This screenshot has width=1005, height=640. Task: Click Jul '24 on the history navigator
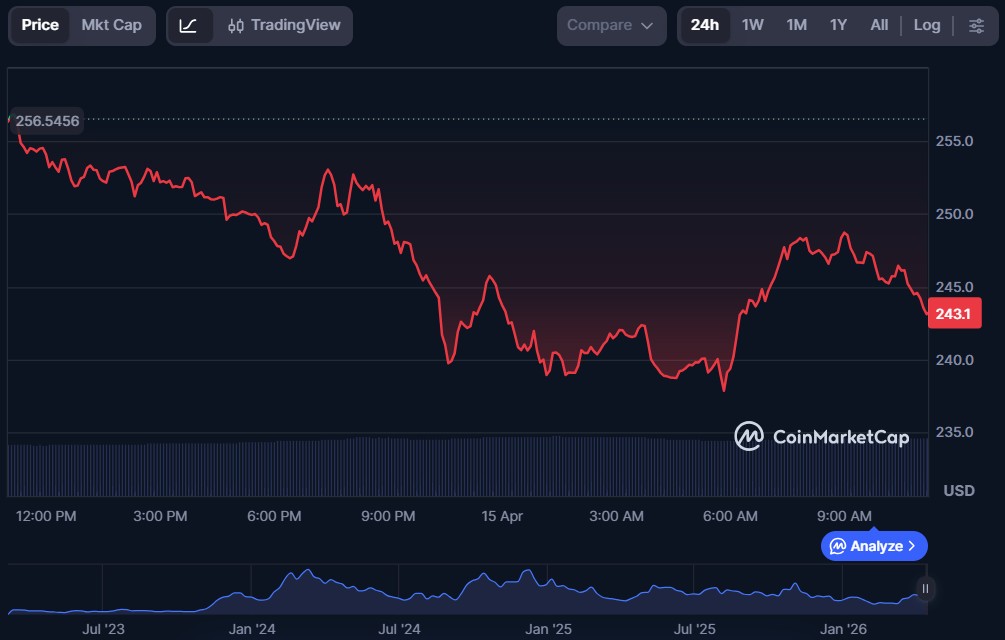click(400, 629)
